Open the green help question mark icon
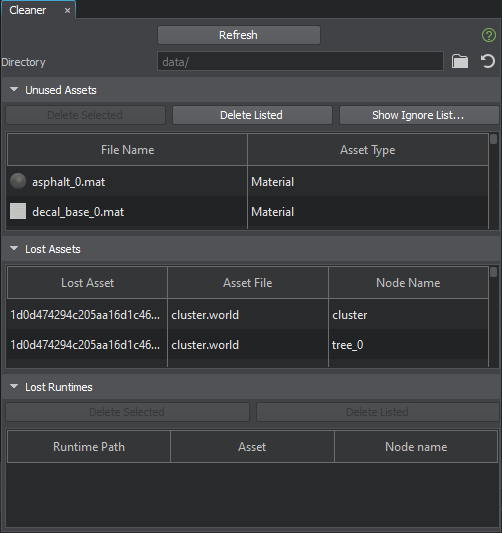This screenshot has height=533, width=502. 488,35
